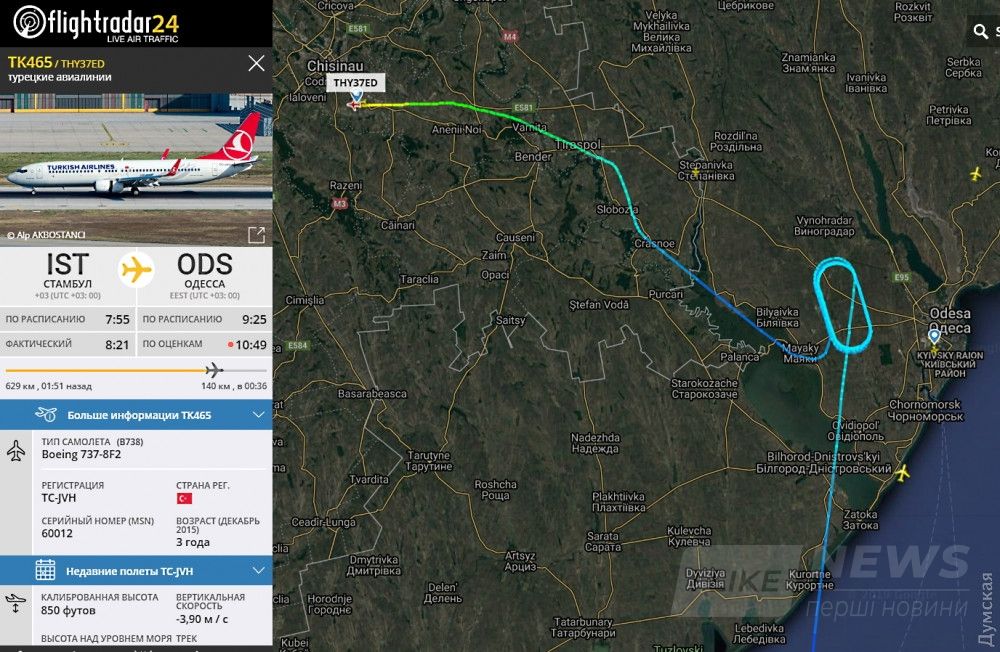
Task: Click the Odesa airport pin marker
Action: pyautogui.click(x=934, y=337)
